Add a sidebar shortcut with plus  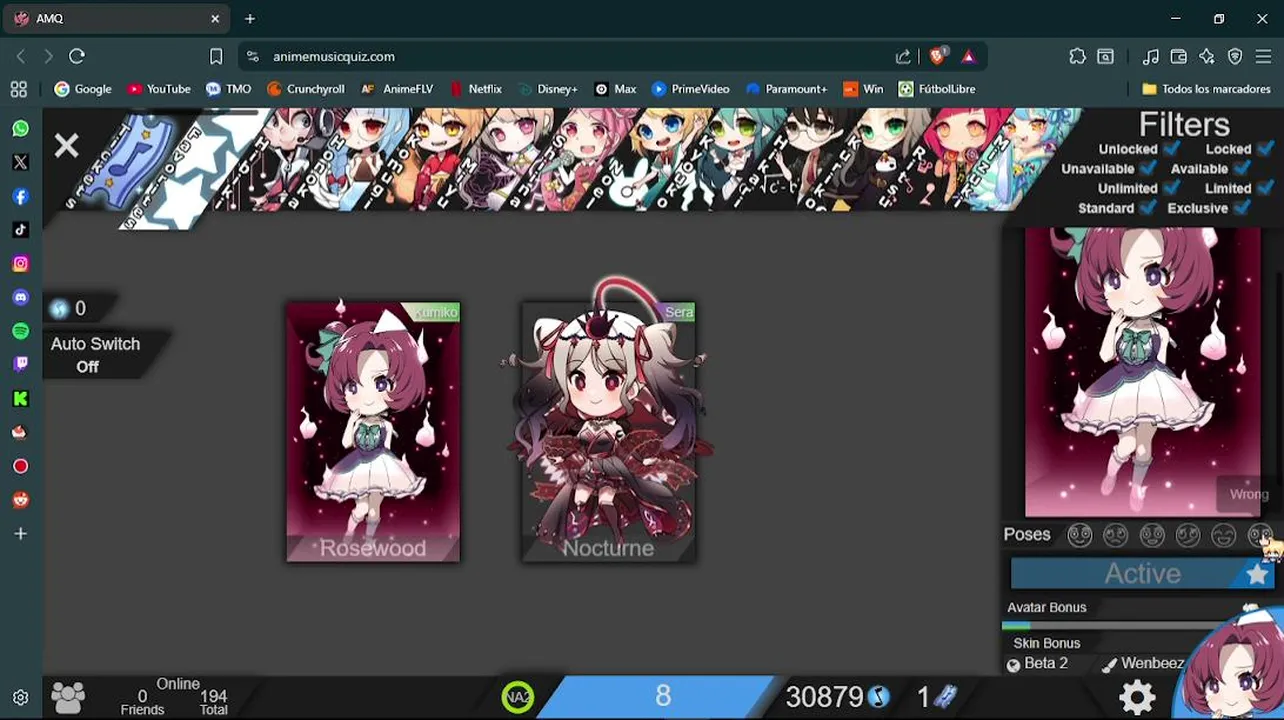20,534
